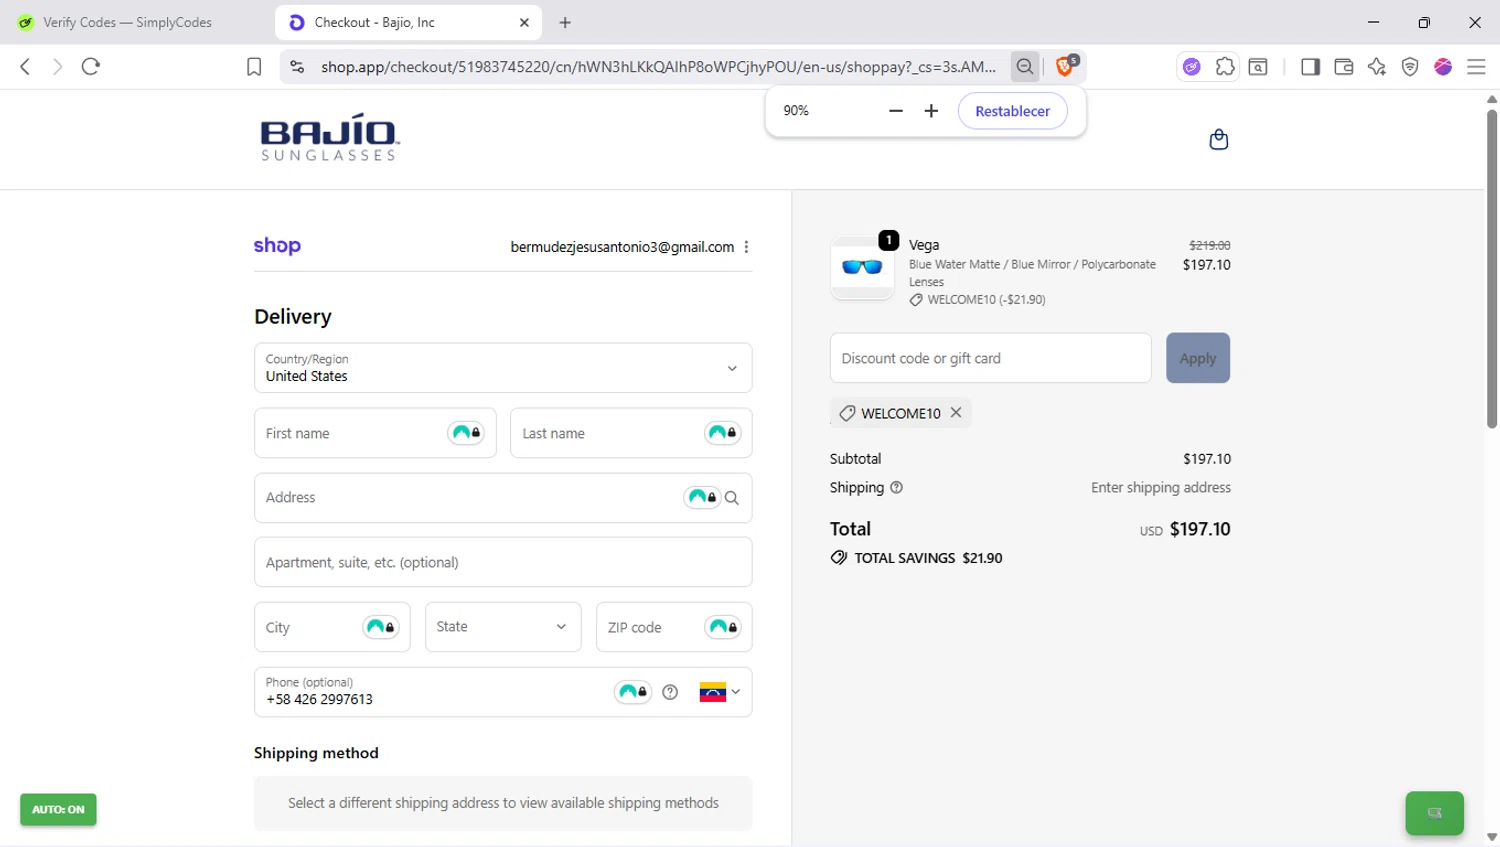Toggle the browser sidebar panel icon
Image resolution: width=1500 pixels, height=847 pixels.
coord(1310,67)
